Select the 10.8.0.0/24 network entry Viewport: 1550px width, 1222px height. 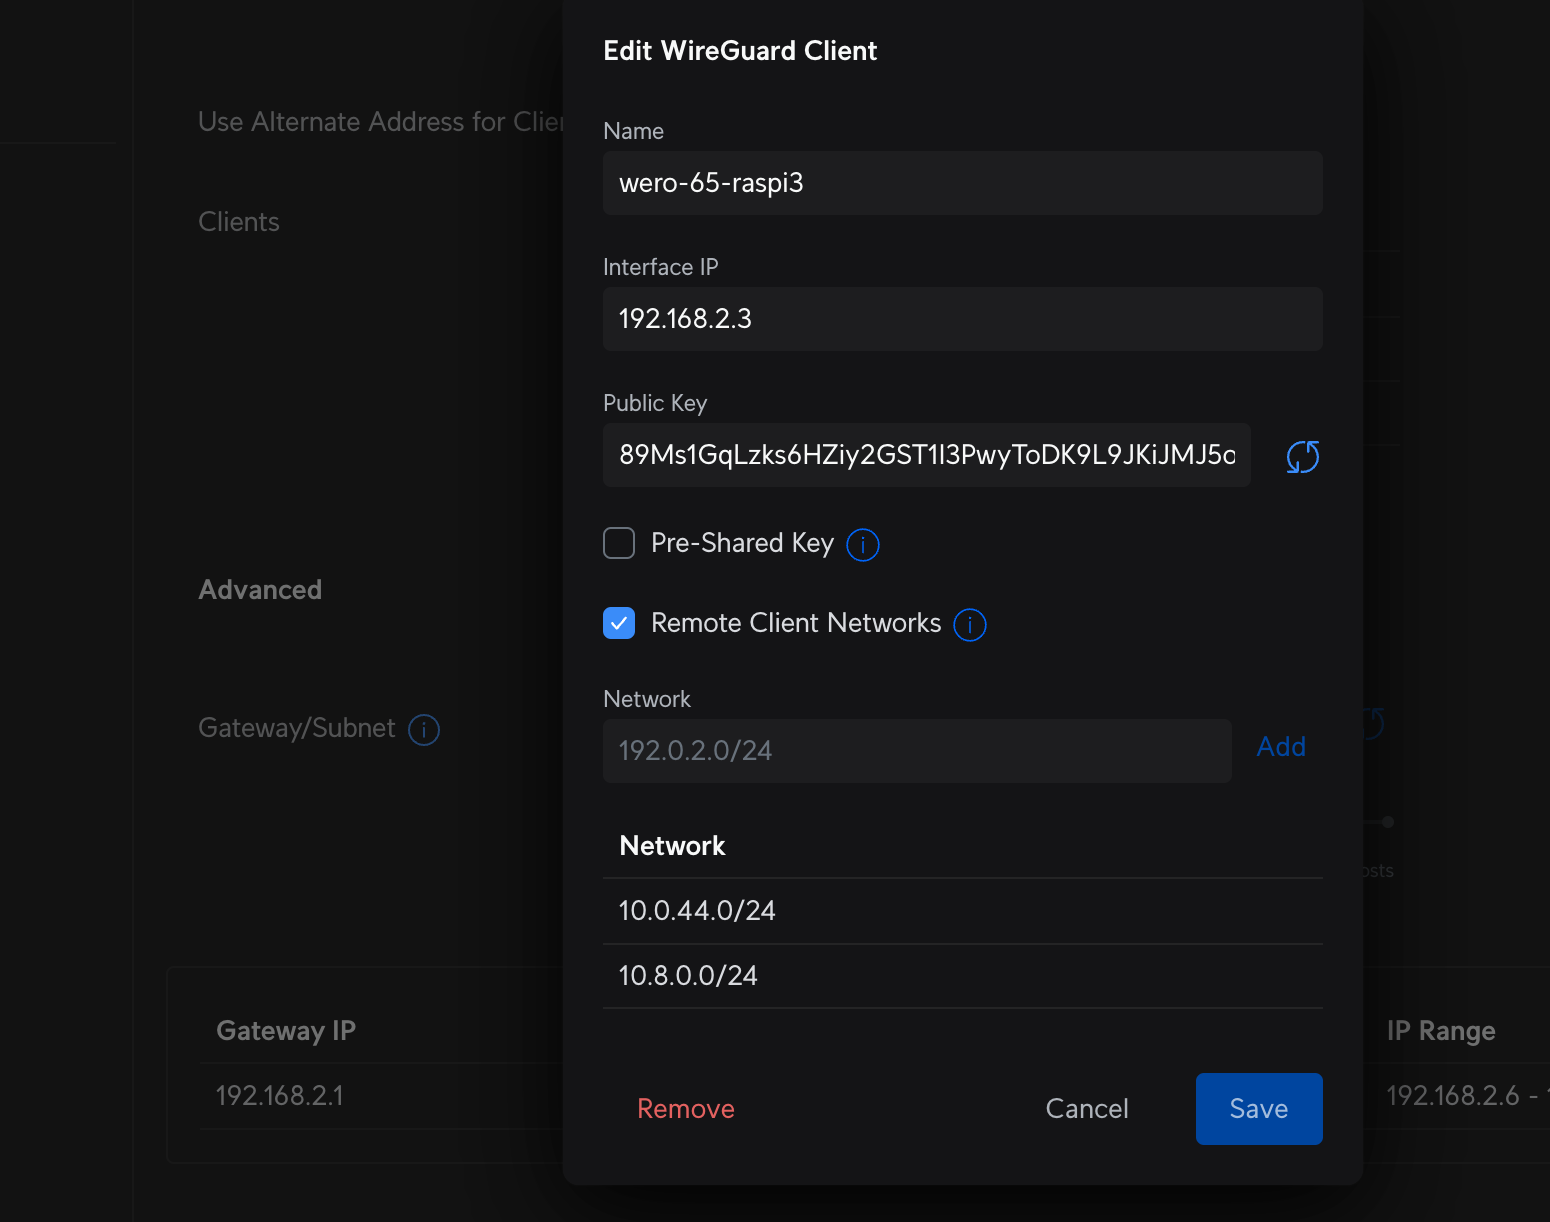[962, 976]
